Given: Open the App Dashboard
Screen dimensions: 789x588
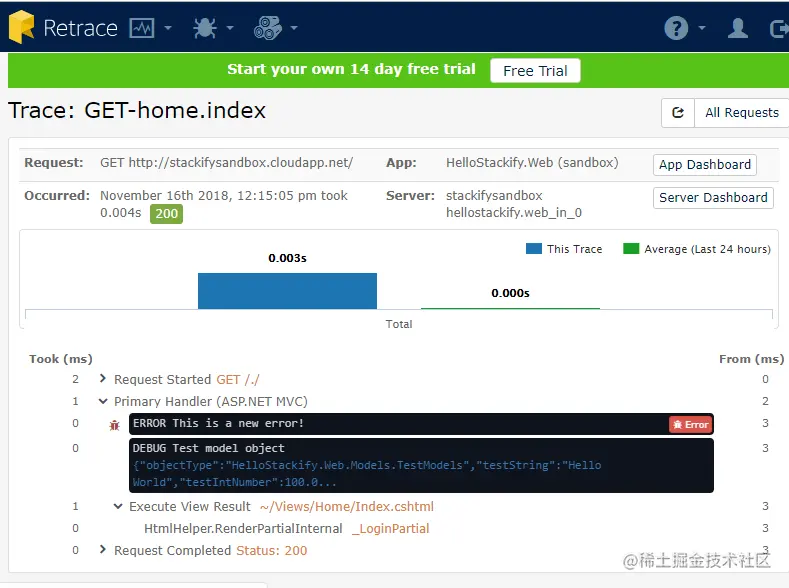Looking at the screenshot, I should (x=704, y=164).
